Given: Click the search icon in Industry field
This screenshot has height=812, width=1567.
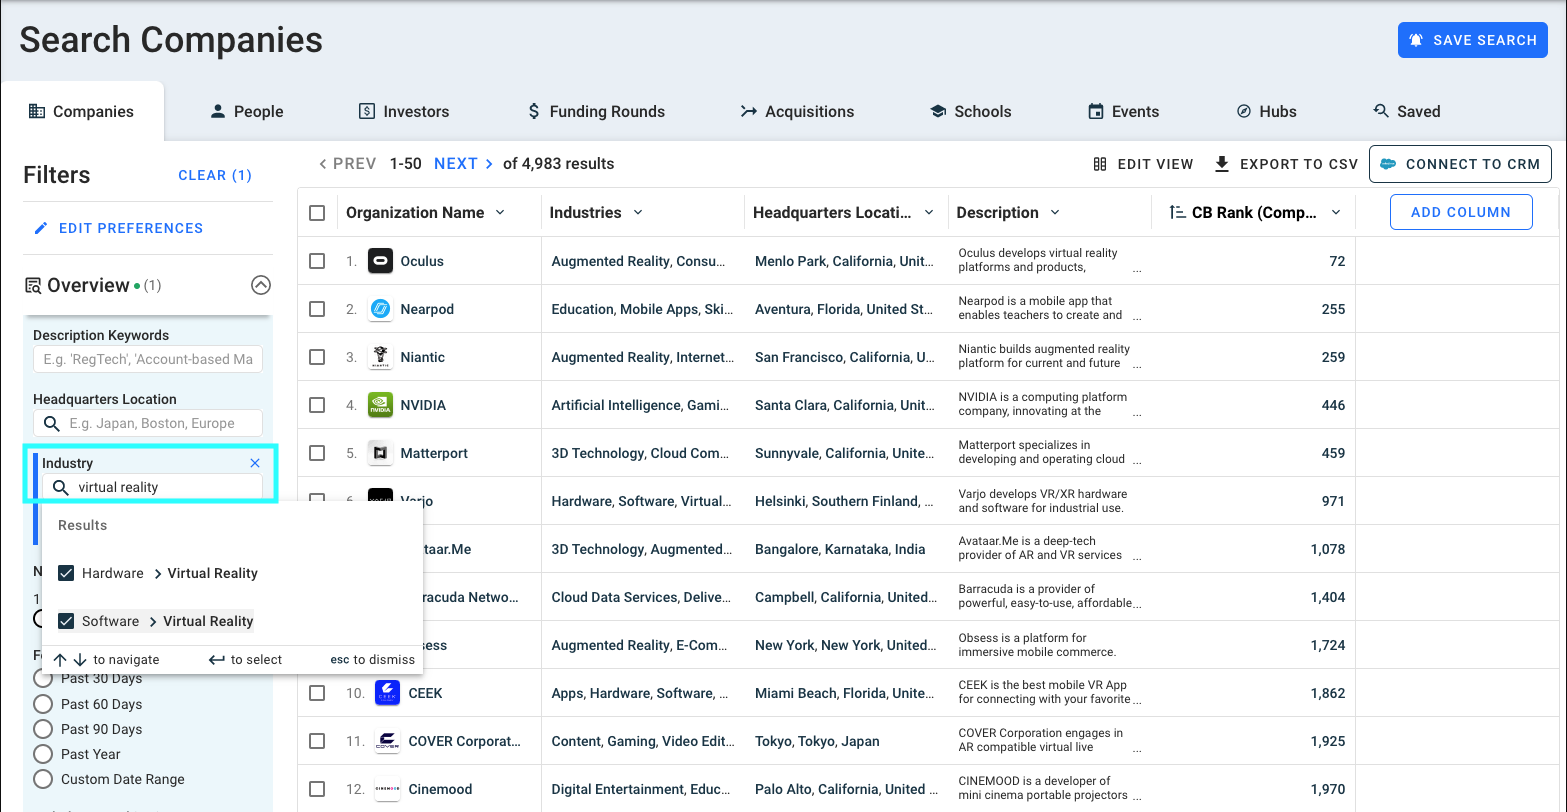Looking at the screenshot, I should coord(61,487).
